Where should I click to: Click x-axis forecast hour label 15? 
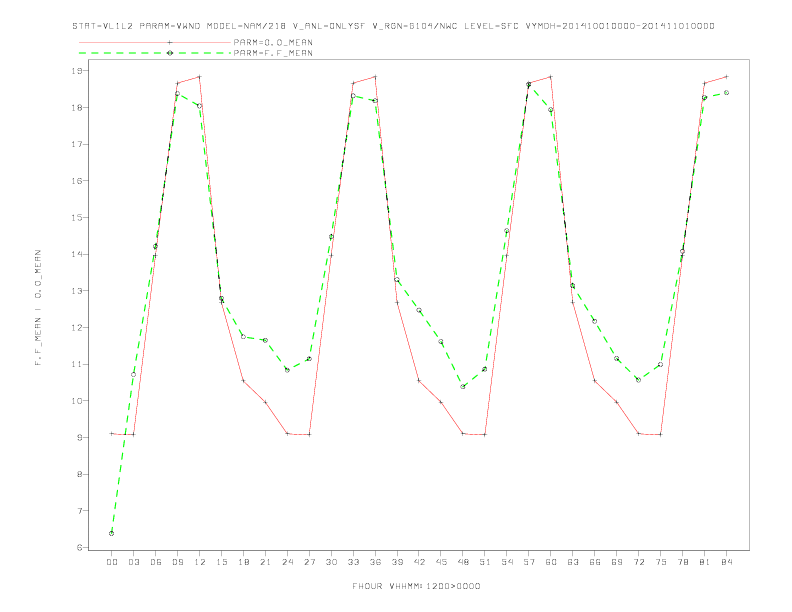tap(221, 562)
